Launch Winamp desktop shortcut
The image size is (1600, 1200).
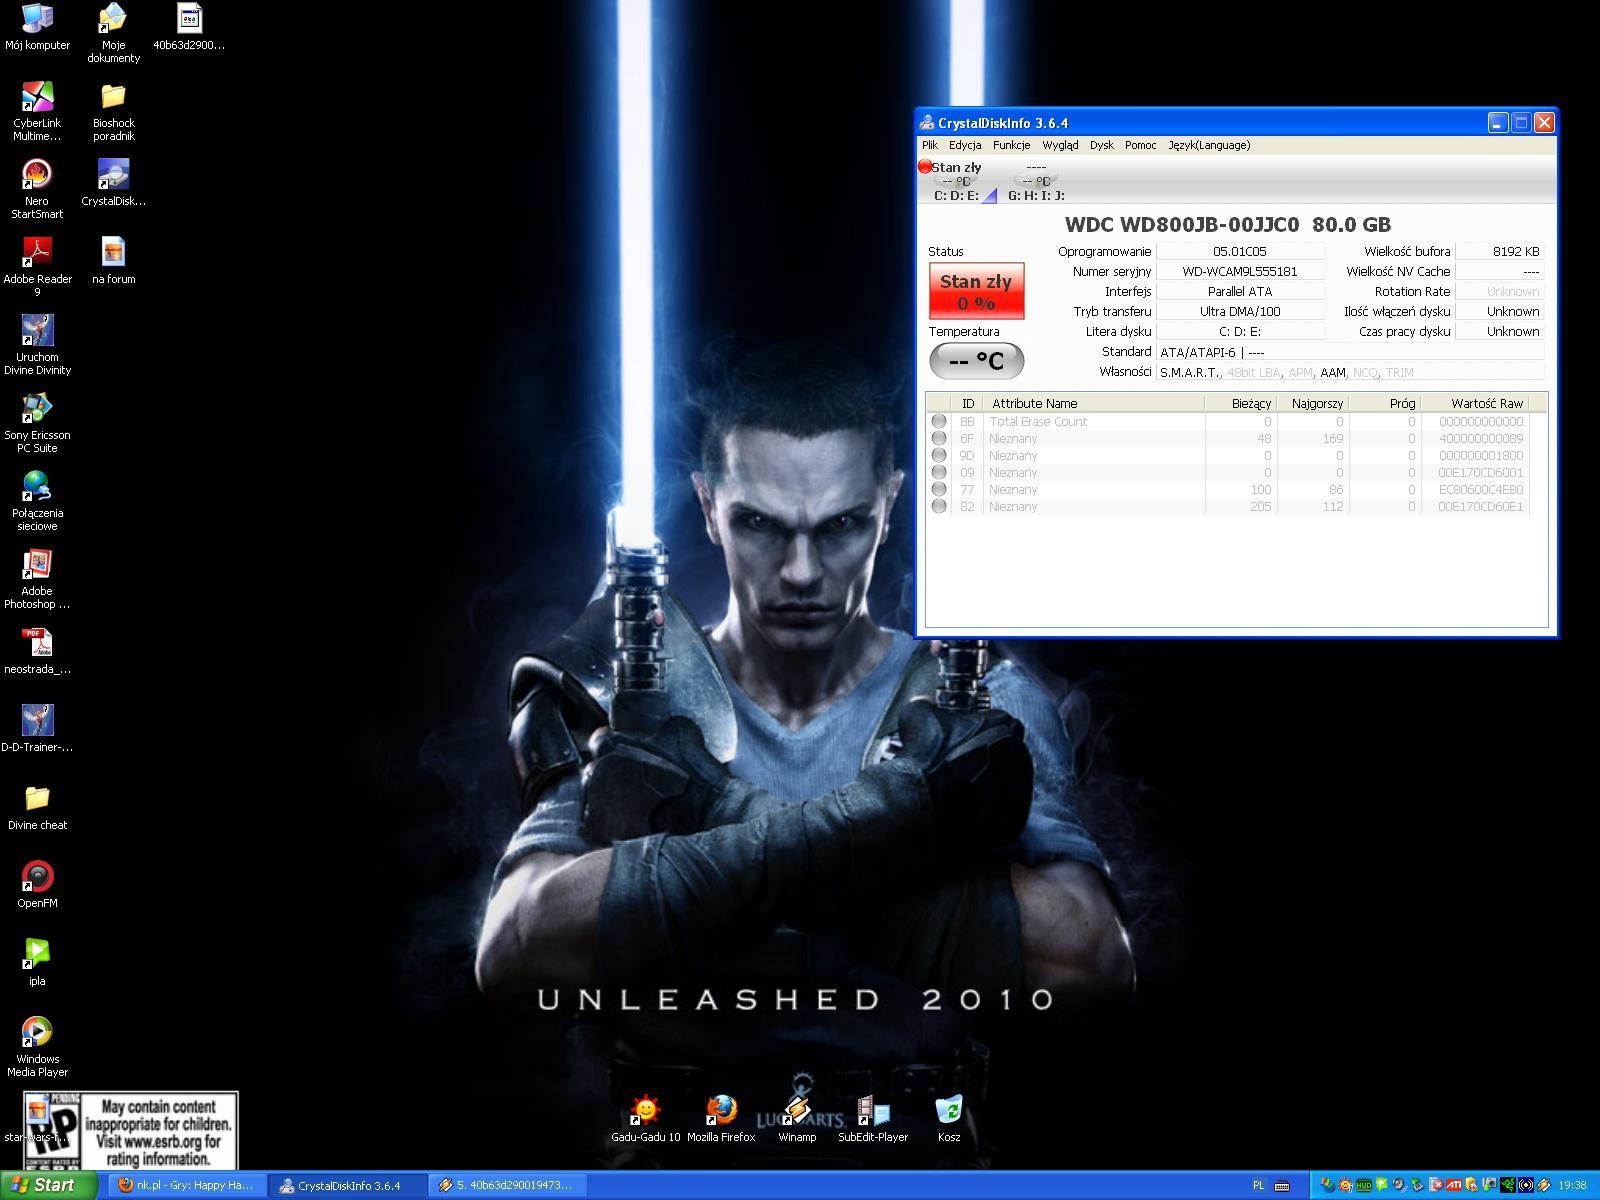pos(797,1118)
